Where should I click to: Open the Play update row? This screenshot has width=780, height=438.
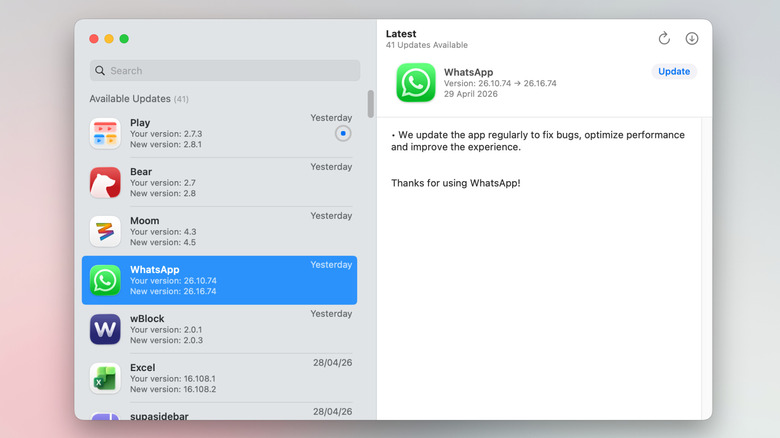[x=219, y=133]
